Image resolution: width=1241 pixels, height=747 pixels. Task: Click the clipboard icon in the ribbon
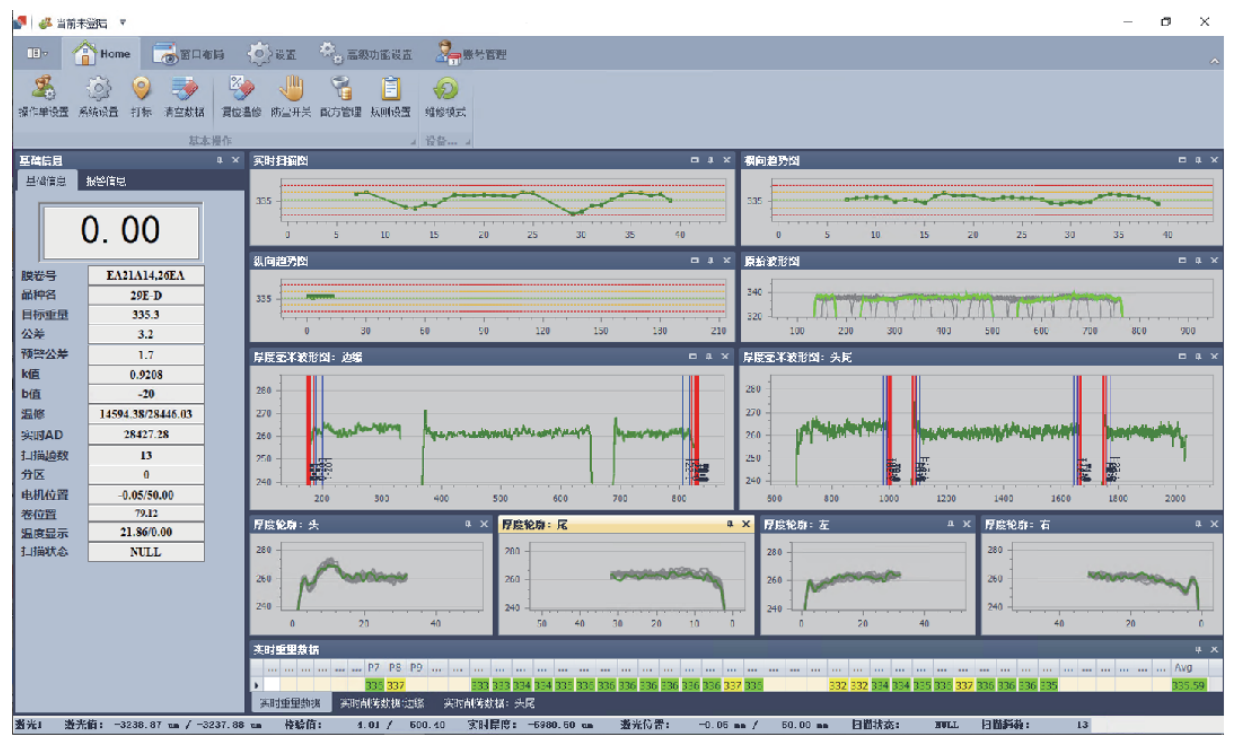pos(391,90)
